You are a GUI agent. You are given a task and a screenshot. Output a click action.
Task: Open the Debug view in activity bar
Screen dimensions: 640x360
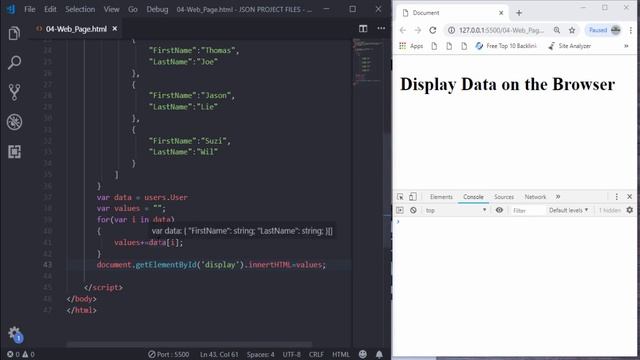pyautogui.click(x=14, y=122)
